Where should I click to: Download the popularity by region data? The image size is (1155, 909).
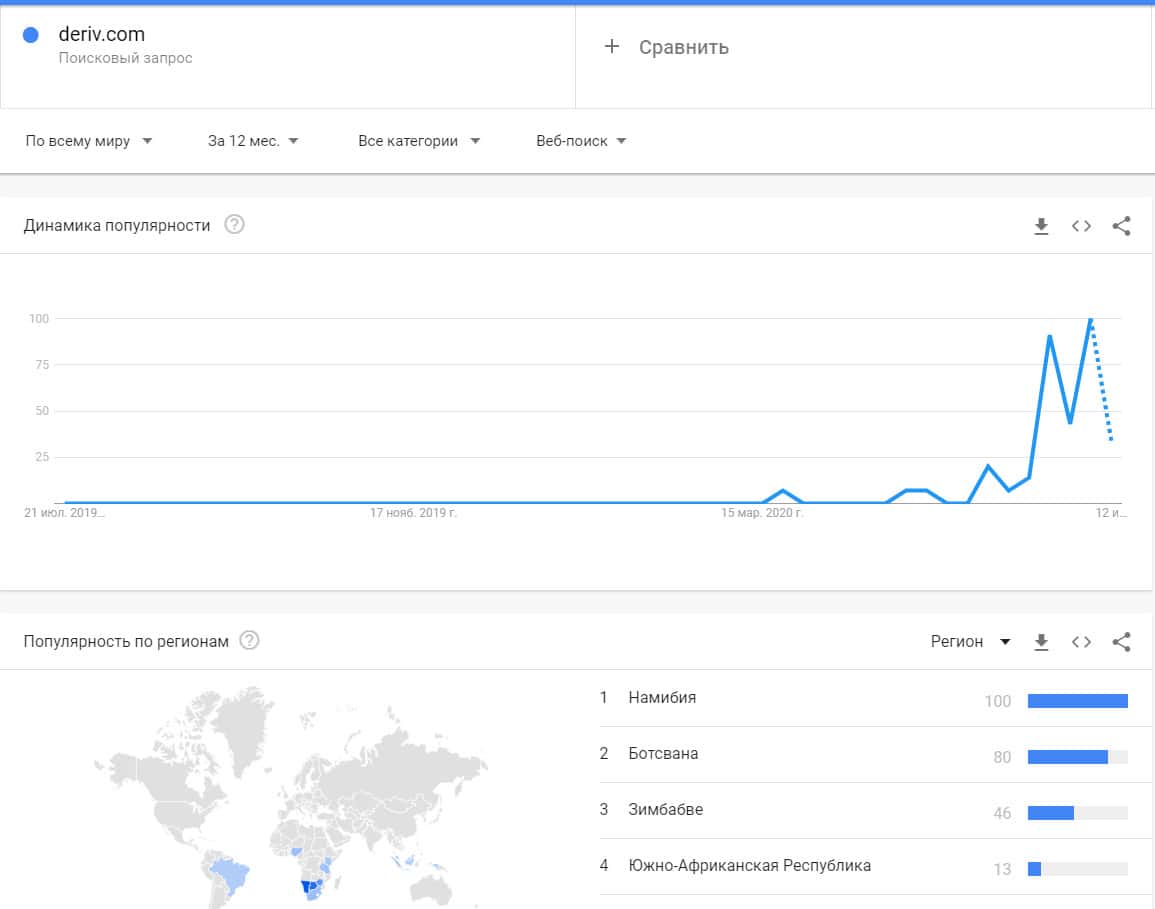[x=1041, y=642]
